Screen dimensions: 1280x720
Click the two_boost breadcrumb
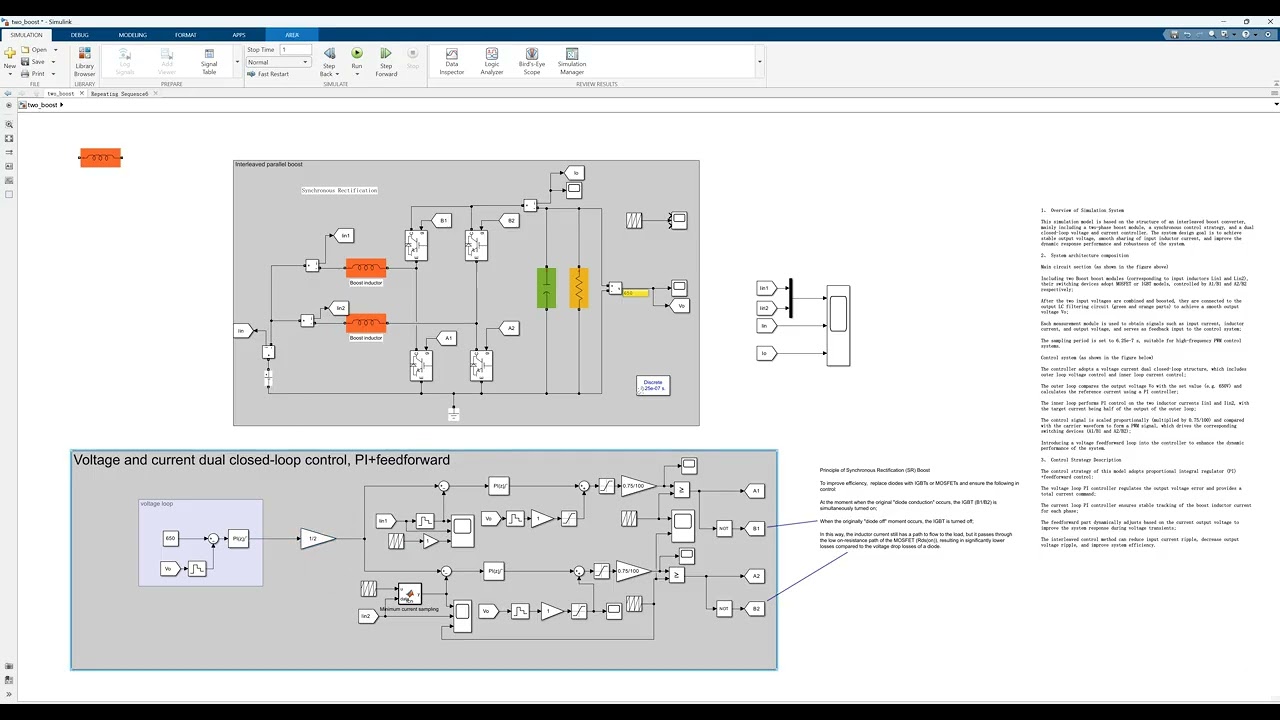click(42, 105)
